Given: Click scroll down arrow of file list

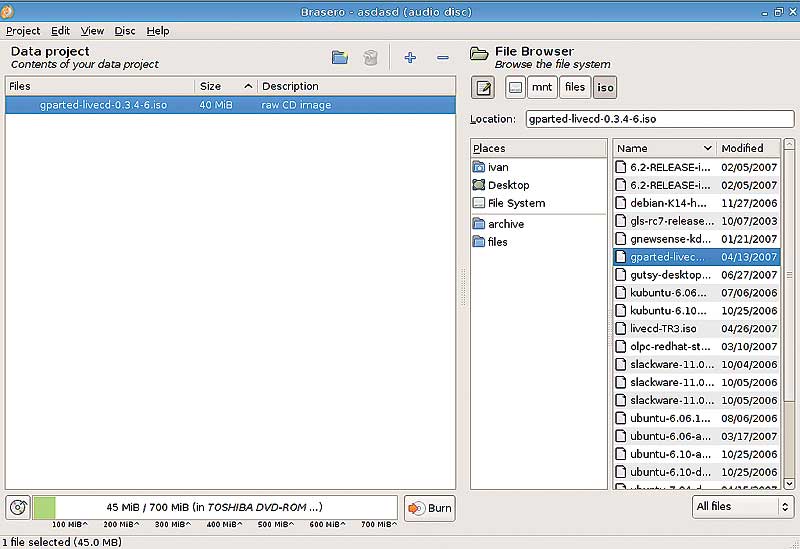Looking at the screenshot, I should tap(789, 483).
